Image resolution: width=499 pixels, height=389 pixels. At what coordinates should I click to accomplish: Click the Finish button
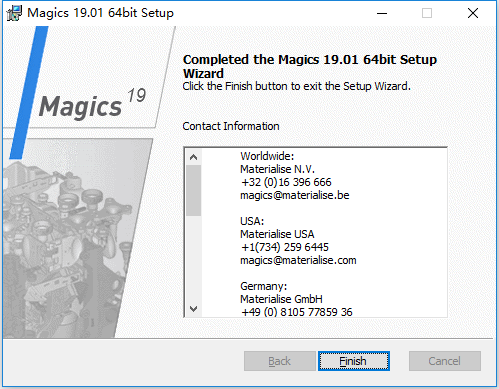(354, 361)
